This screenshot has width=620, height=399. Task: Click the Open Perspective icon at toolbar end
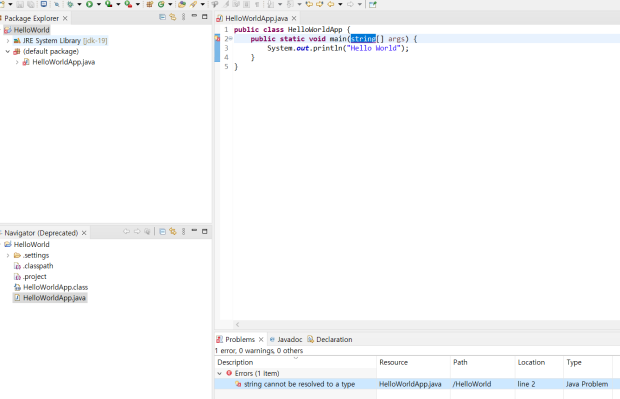372,4
